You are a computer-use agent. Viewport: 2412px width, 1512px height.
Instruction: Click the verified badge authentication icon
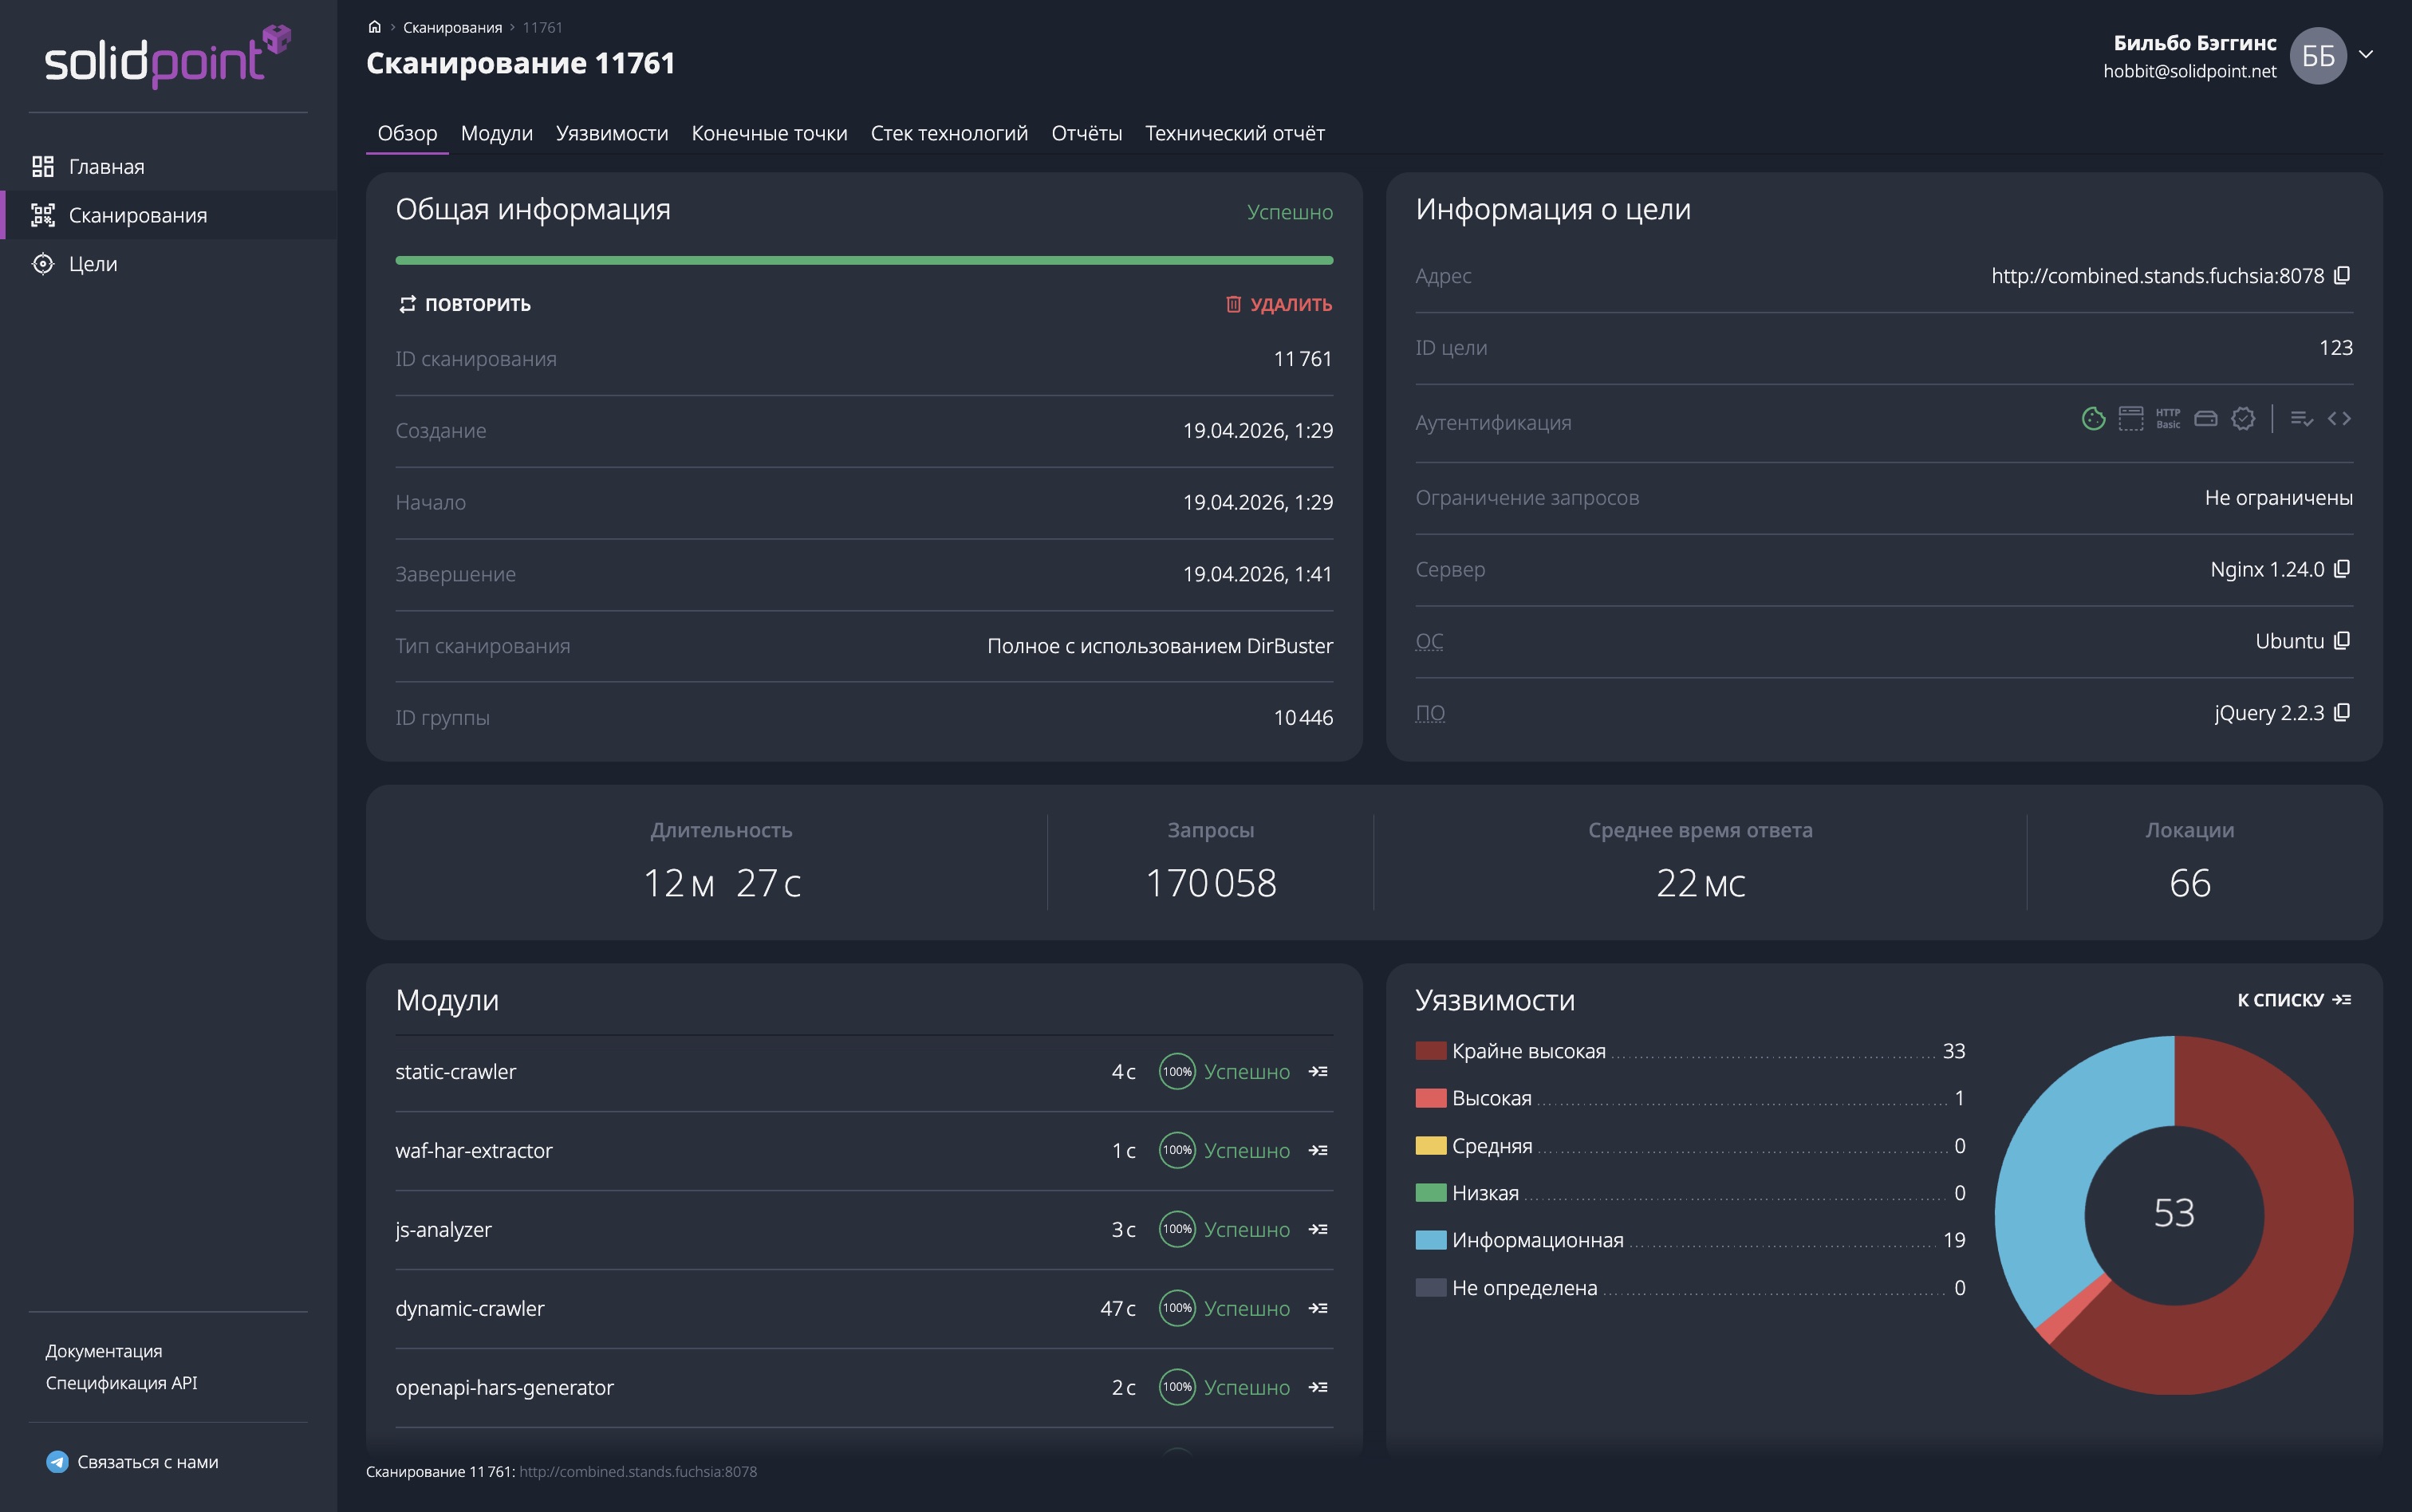(2243, 419)
